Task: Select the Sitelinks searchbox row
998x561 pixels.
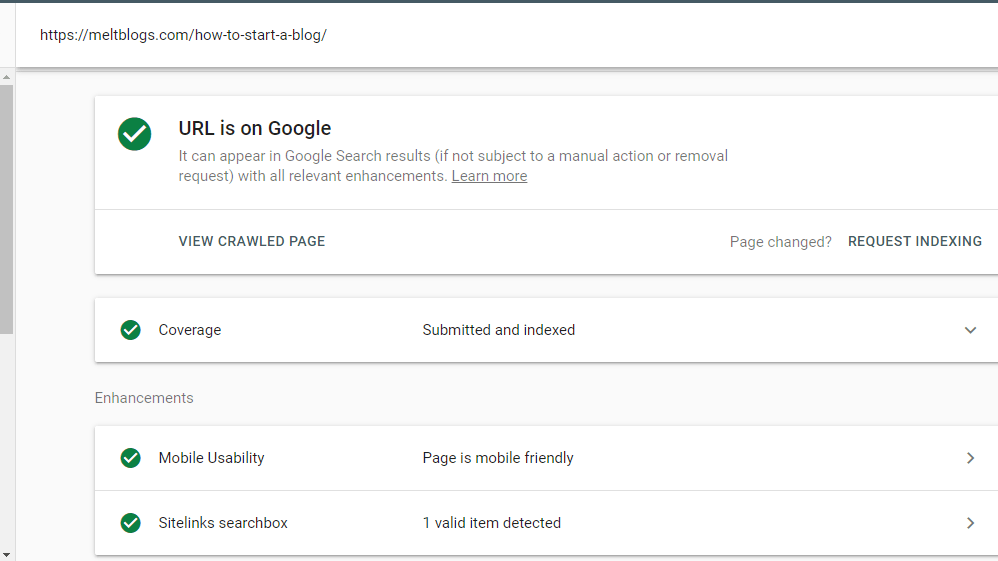Action: 546,523
